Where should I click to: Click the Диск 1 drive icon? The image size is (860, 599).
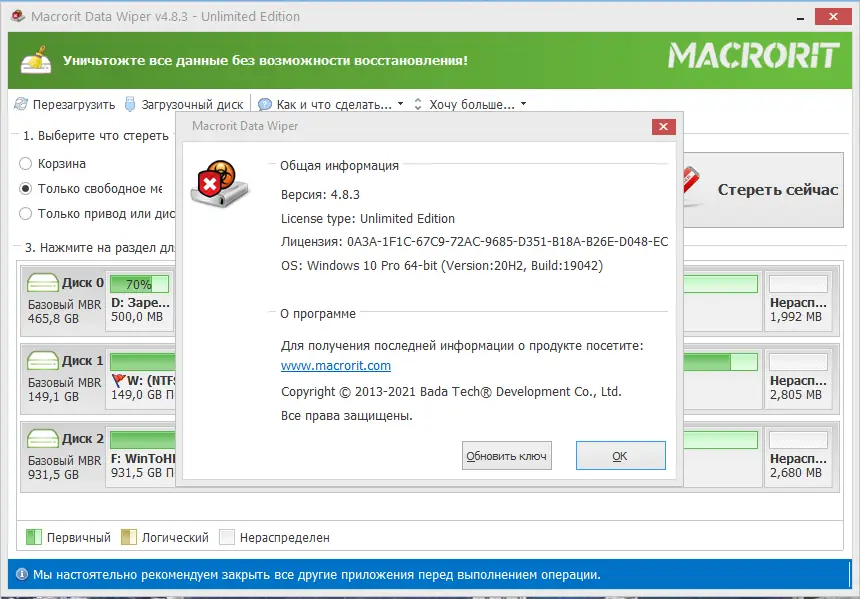[x=43, y=361]
